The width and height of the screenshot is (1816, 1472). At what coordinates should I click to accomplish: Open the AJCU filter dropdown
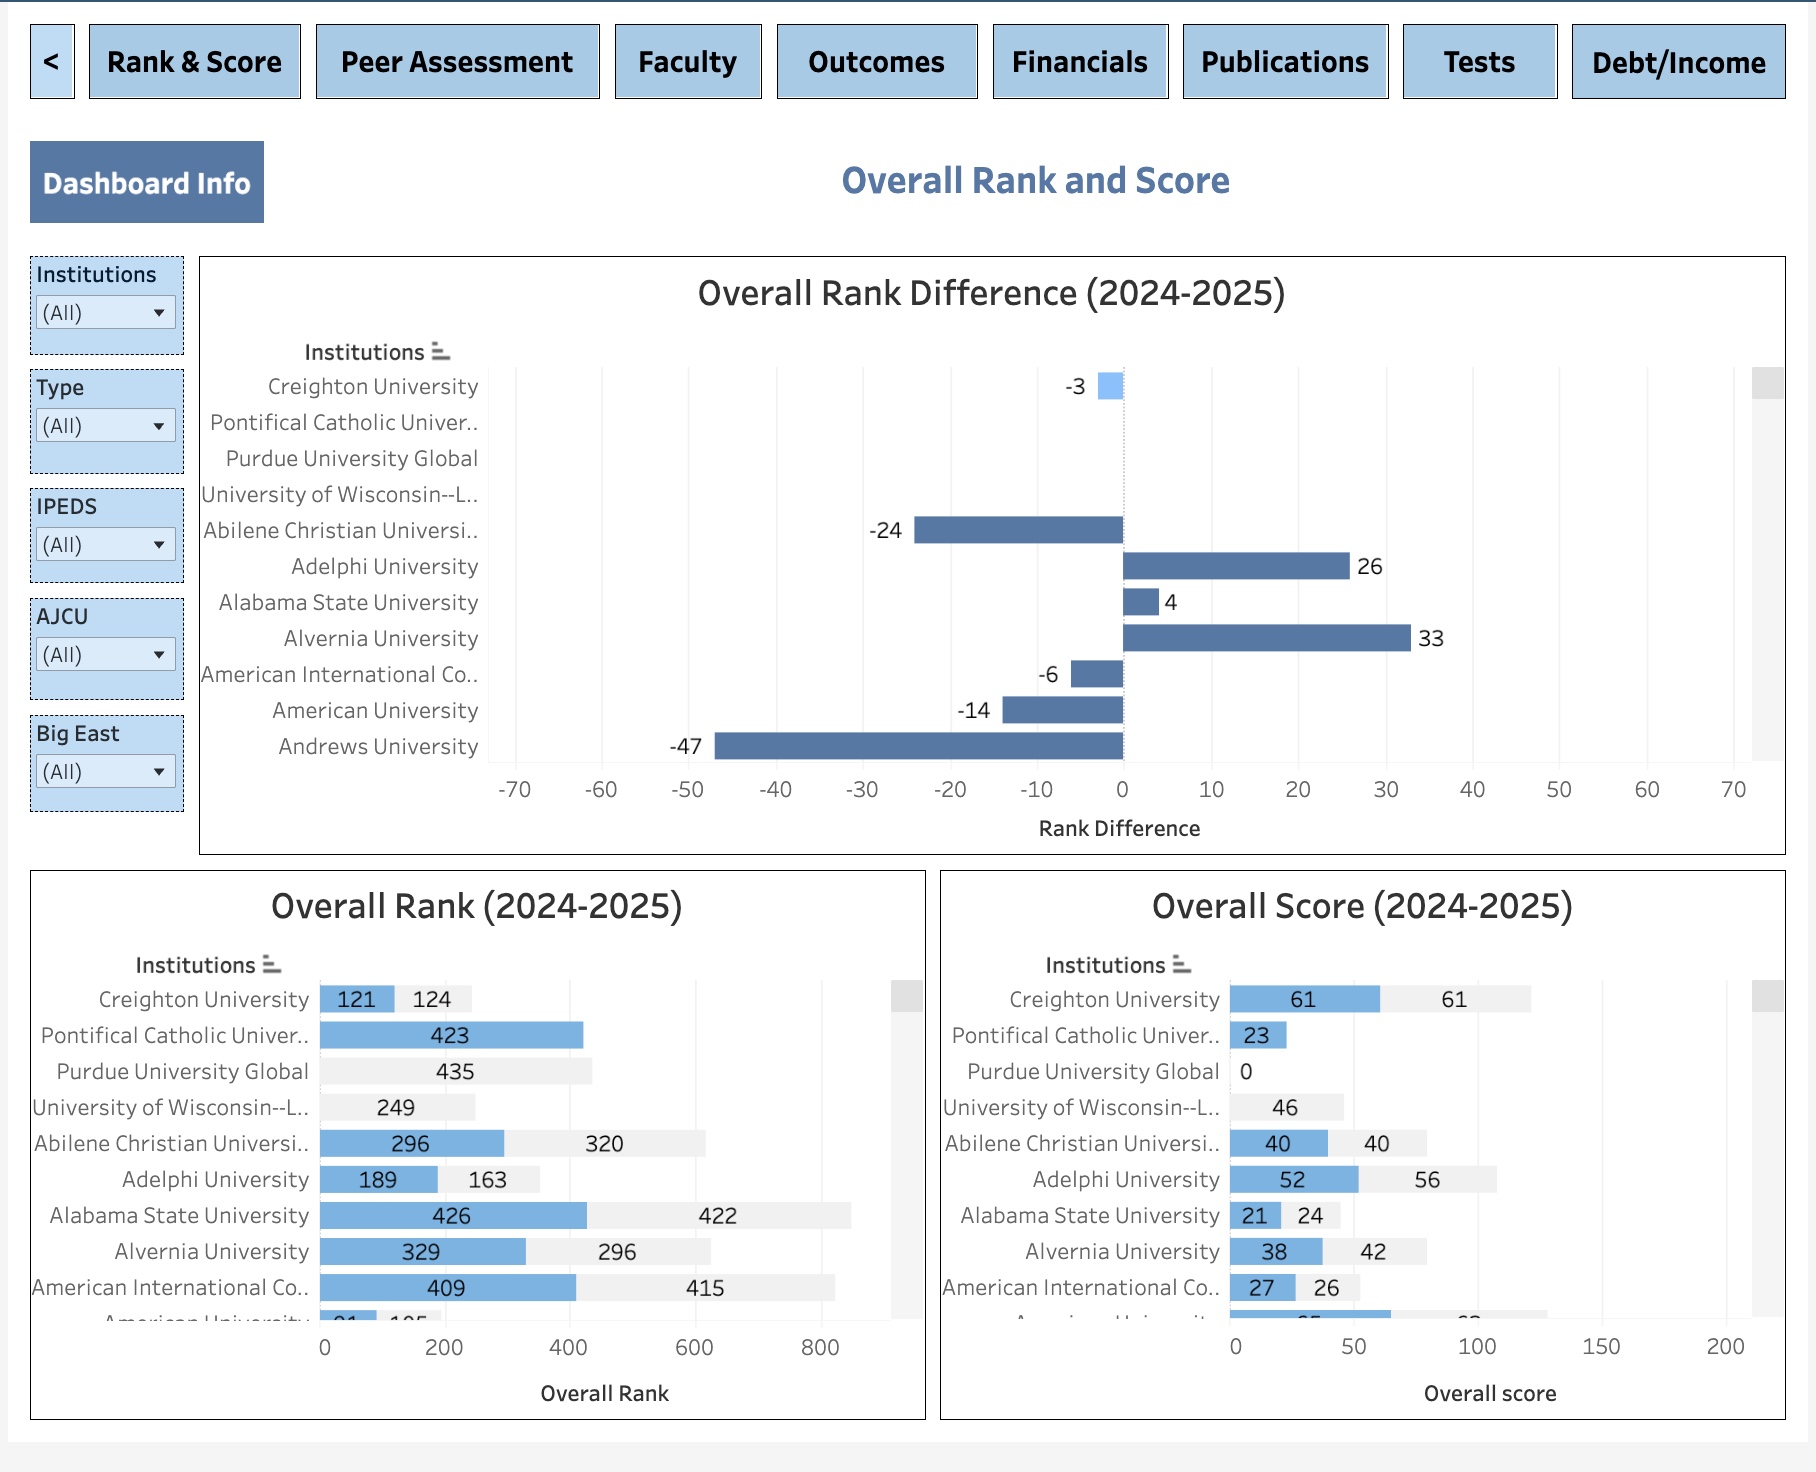[106, 654]
